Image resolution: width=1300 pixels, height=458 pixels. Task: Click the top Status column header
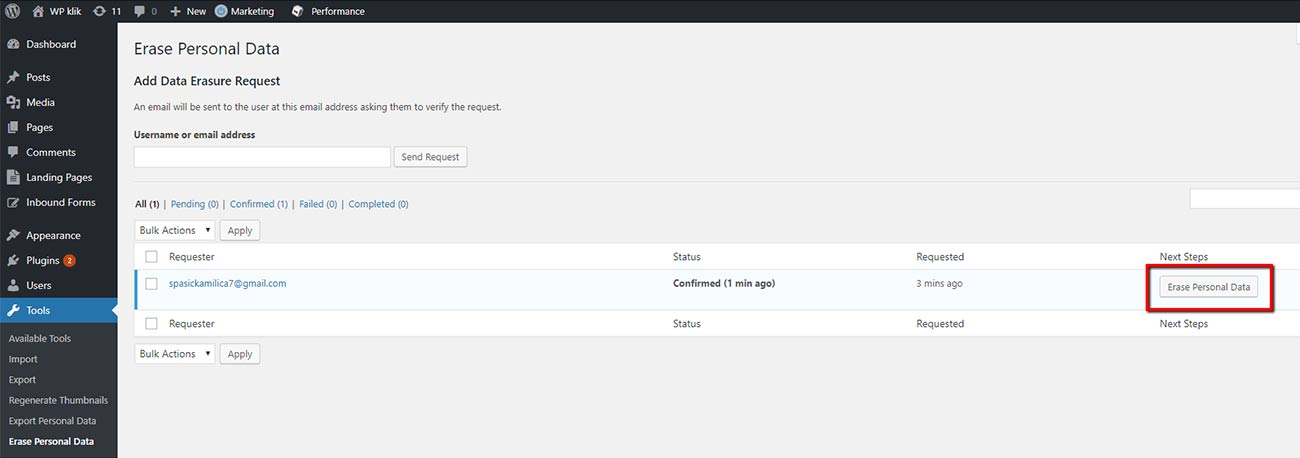click(687, 257)
